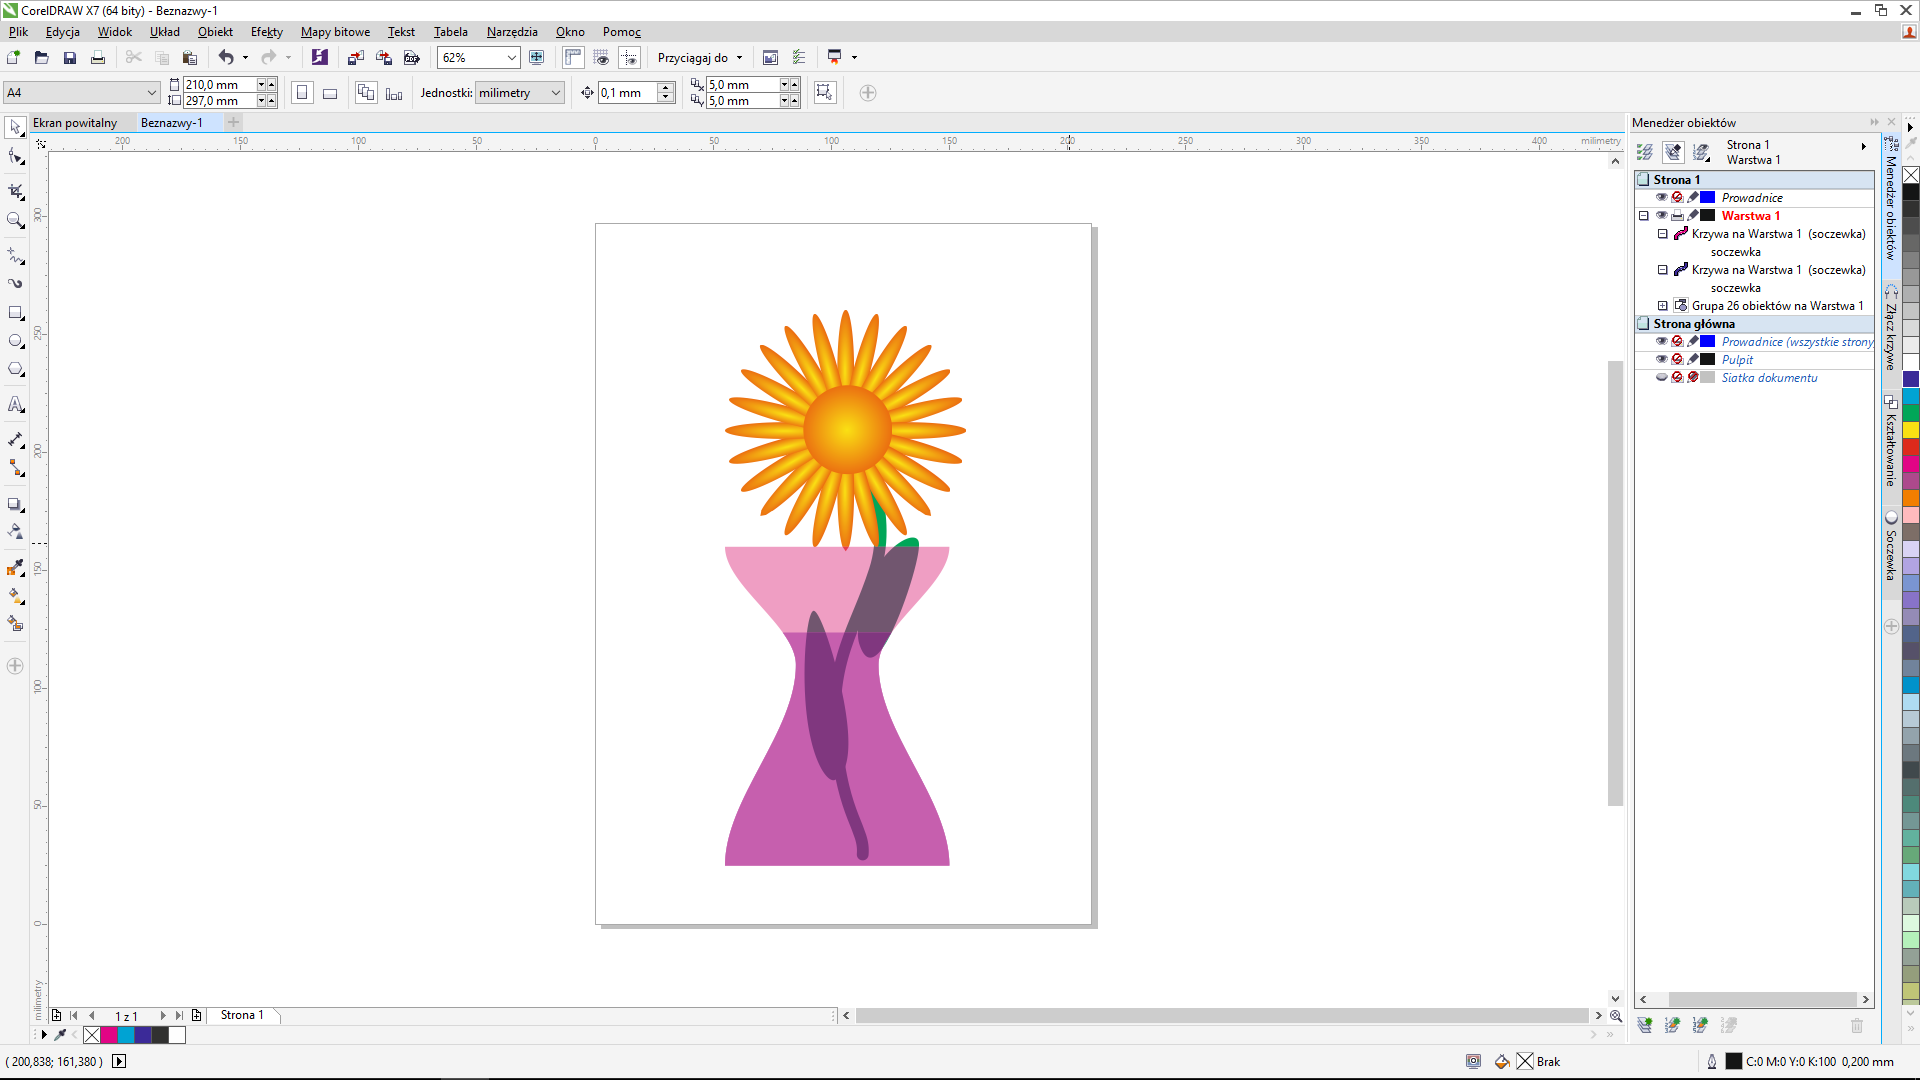The image size is (1920, 1080).
Task: Select the Color Eyedropper tool
Action: tap(16, 568)
